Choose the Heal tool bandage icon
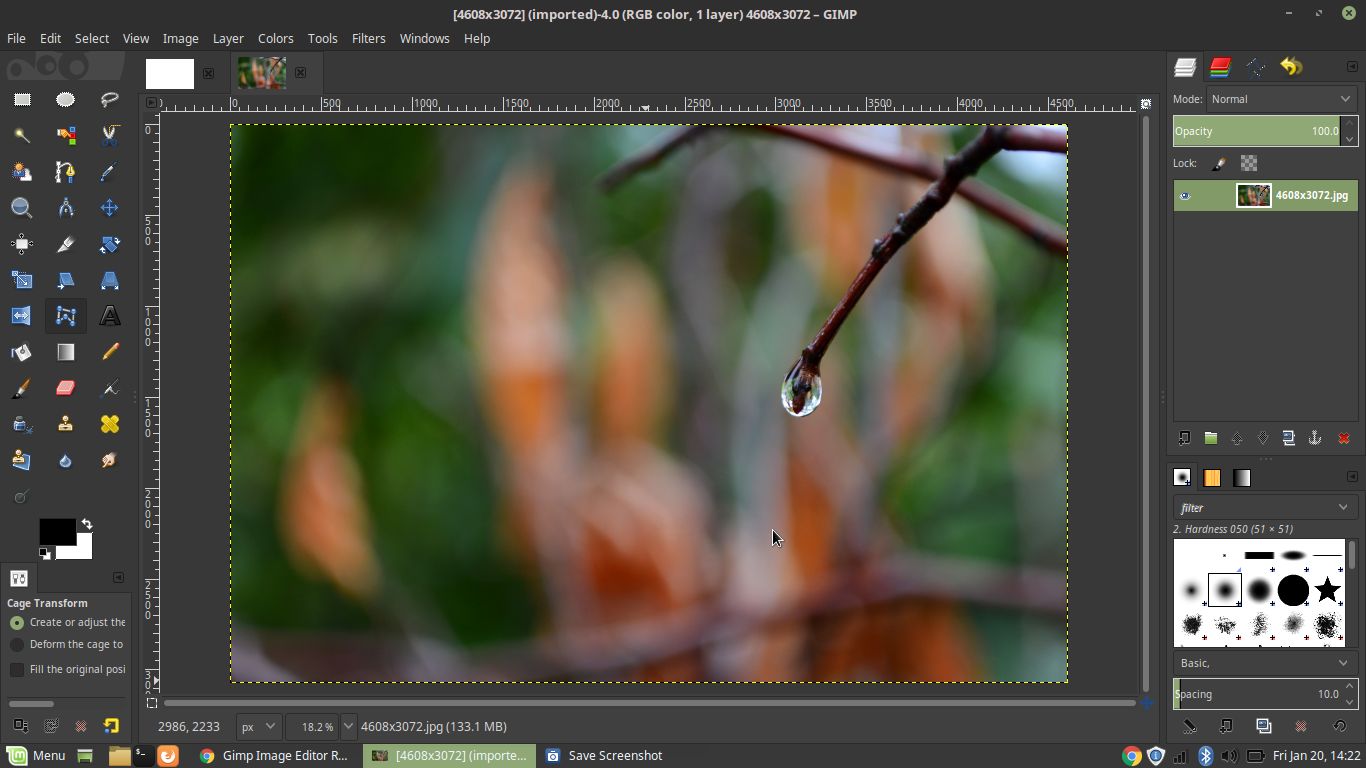 [x=110, y=424]
